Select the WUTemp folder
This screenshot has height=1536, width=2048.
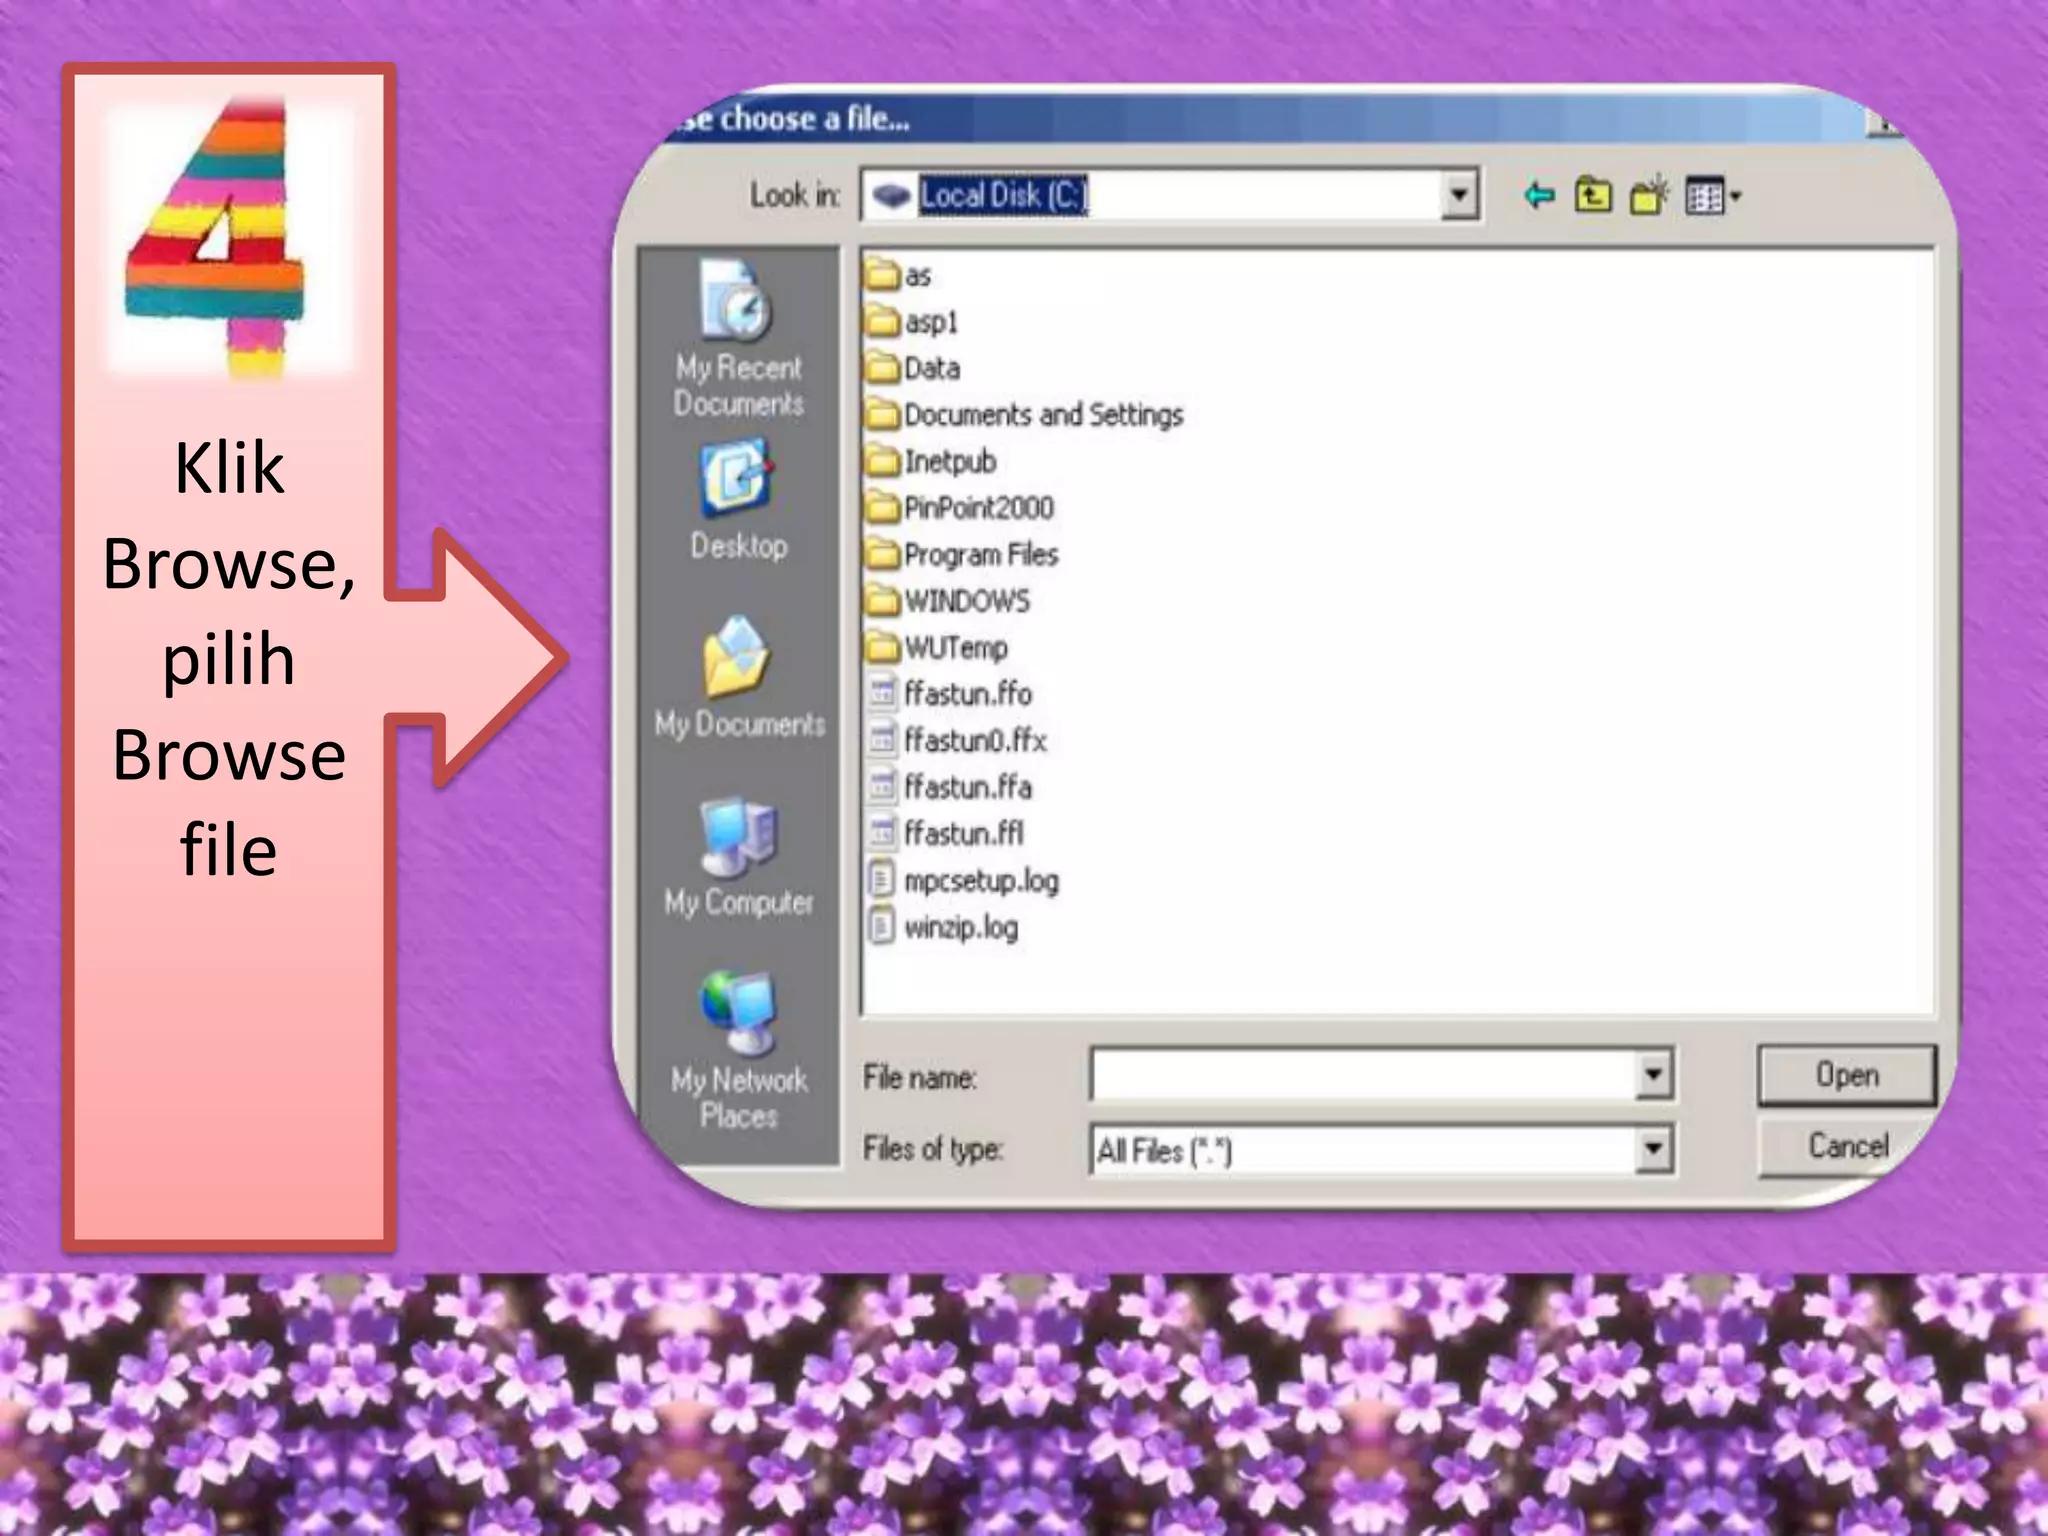coord(936,647)
